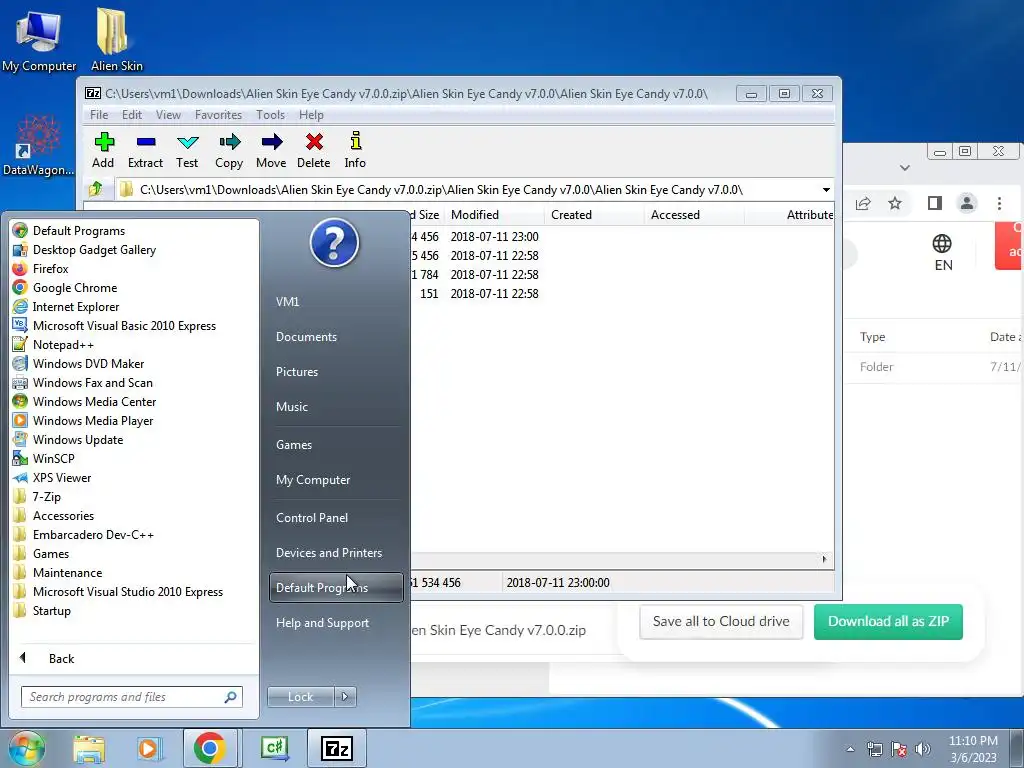Click Save all to Cloud drive
1024x768 pixels.
coord(721,622)
